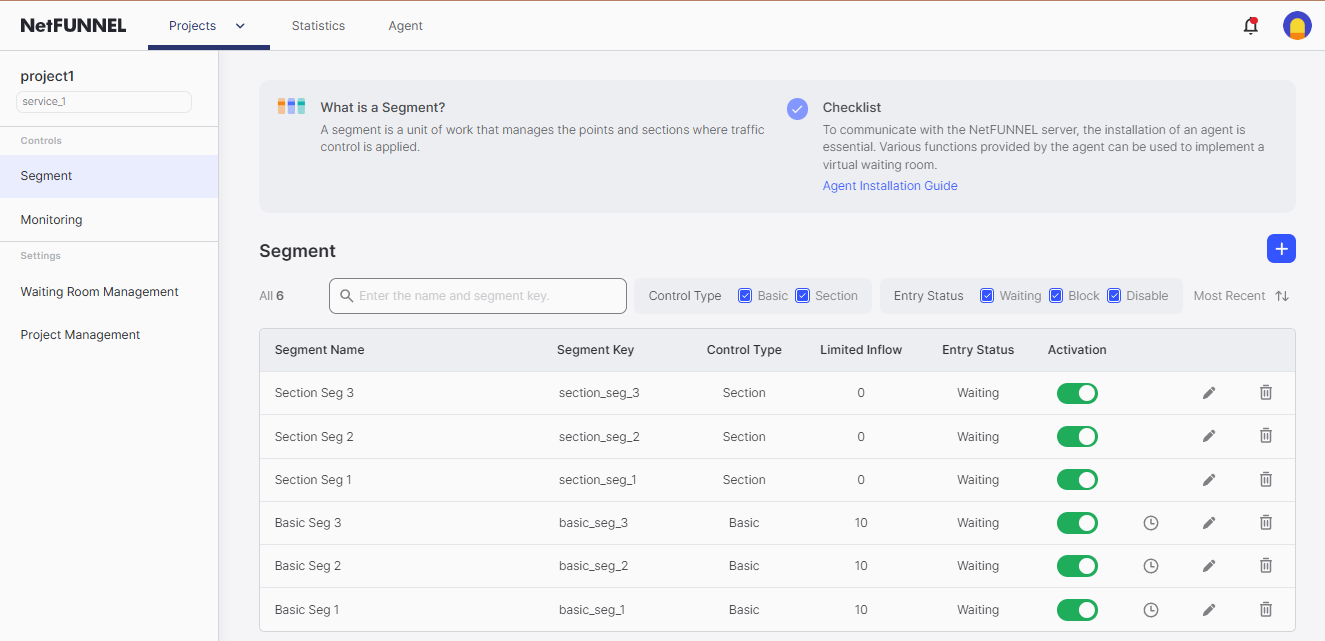The image size is (1325, 641).
Task: Click the Most Recent sort option
Action: coord(1229,295)
